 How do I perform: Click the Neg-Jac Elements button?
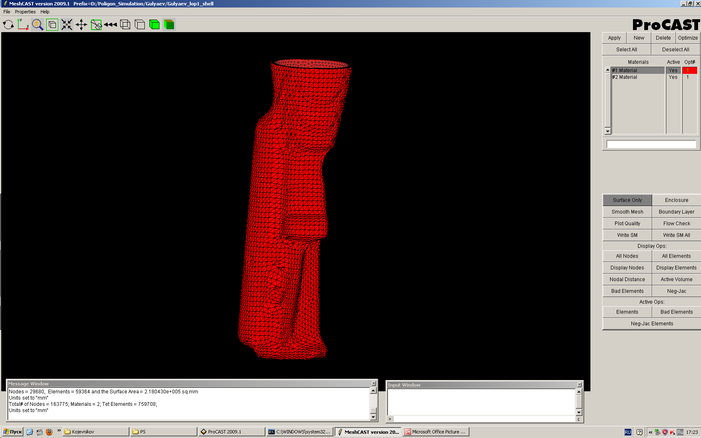tap(652, 324)
